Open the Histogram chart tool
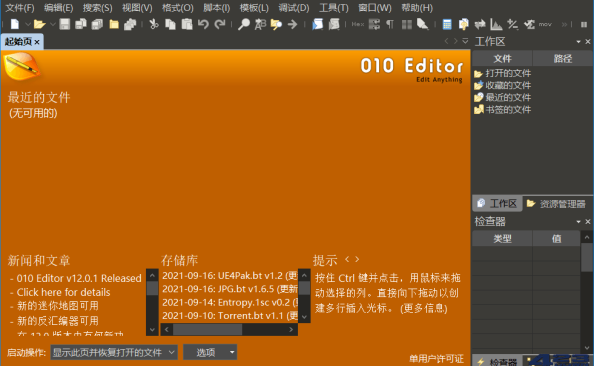 click(496, 24)
